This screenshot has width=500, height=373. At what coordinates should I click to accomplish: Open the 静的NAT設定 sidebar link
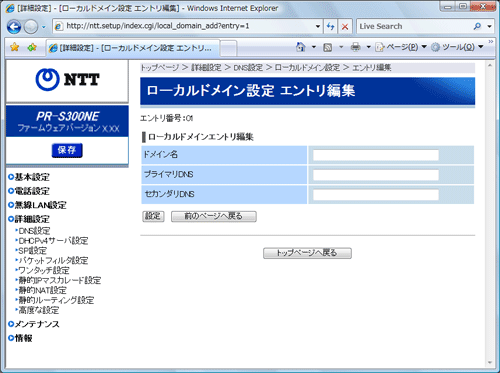click(43, 290)
